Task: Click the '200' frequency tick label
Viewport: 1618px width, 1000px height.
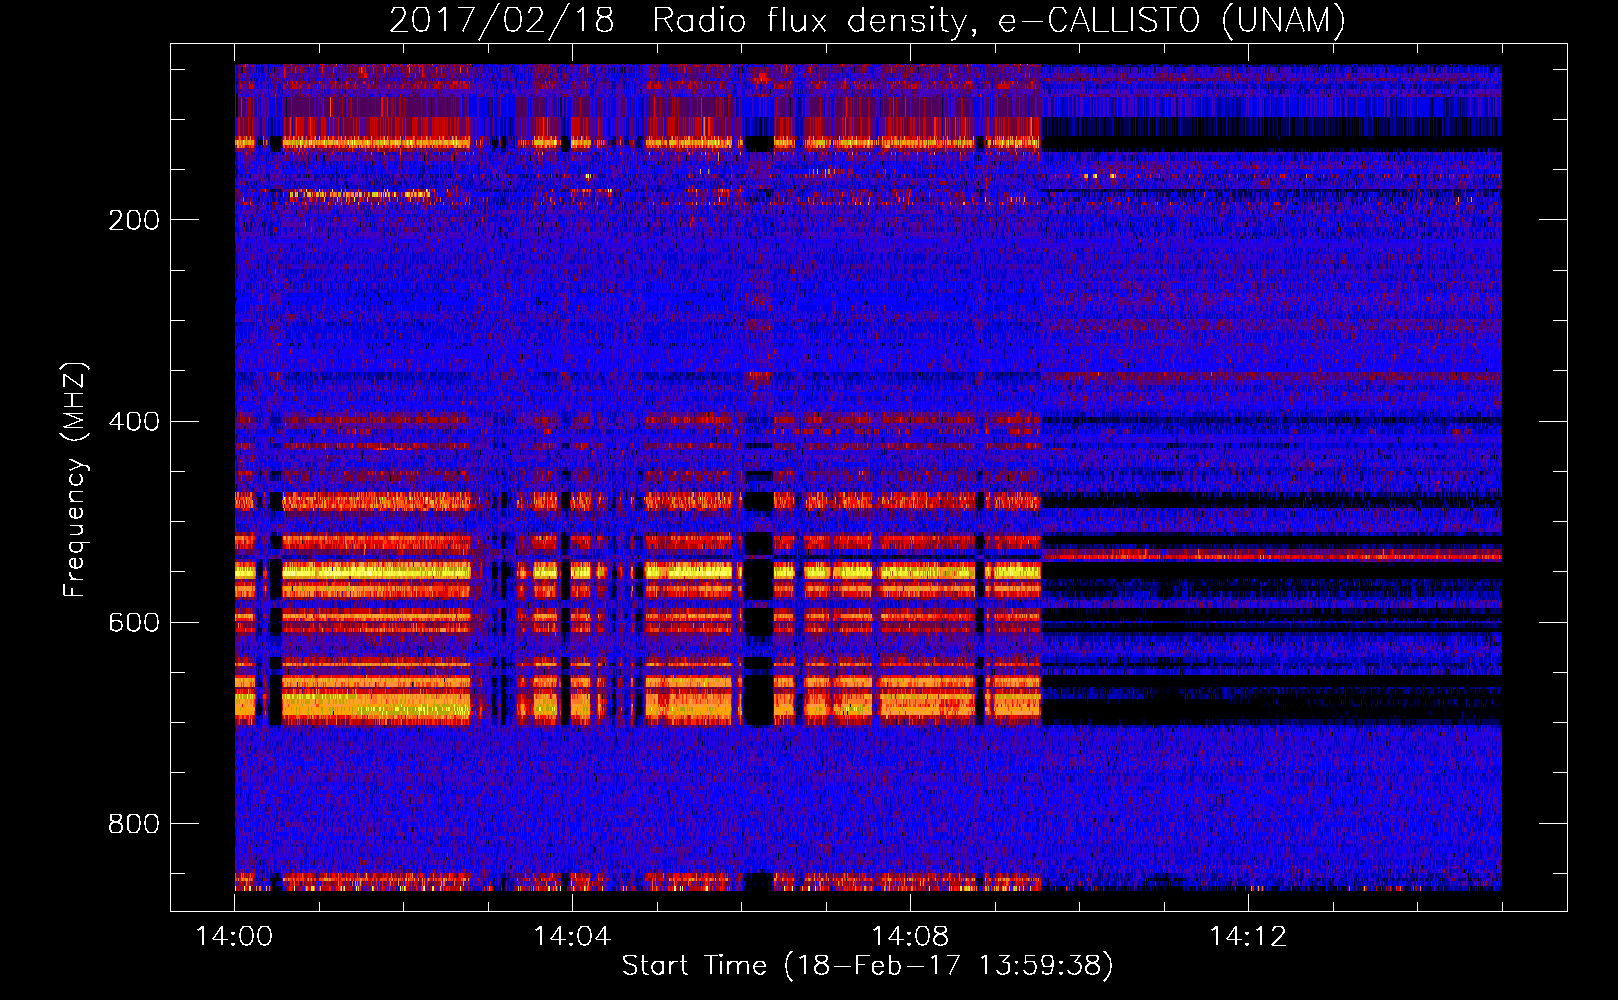Action: coord(134,220)
